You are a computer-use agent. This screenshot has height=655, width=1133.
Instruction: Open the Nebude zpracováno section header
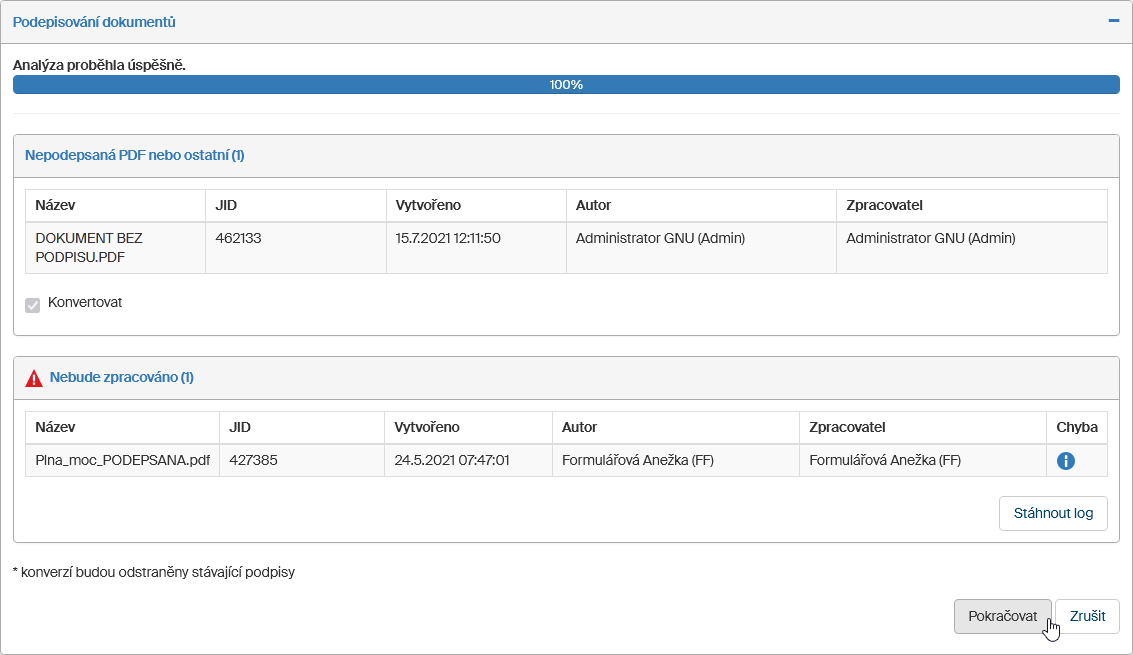[x=122, y=378]
